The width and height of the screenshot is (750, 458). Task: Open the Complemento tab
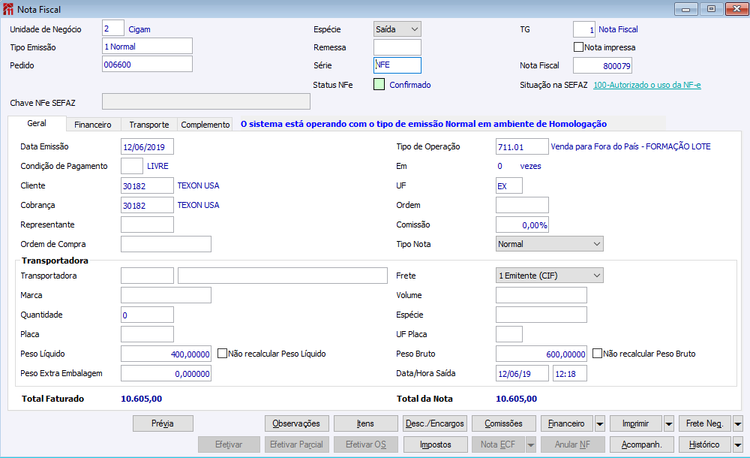point(205,124)
